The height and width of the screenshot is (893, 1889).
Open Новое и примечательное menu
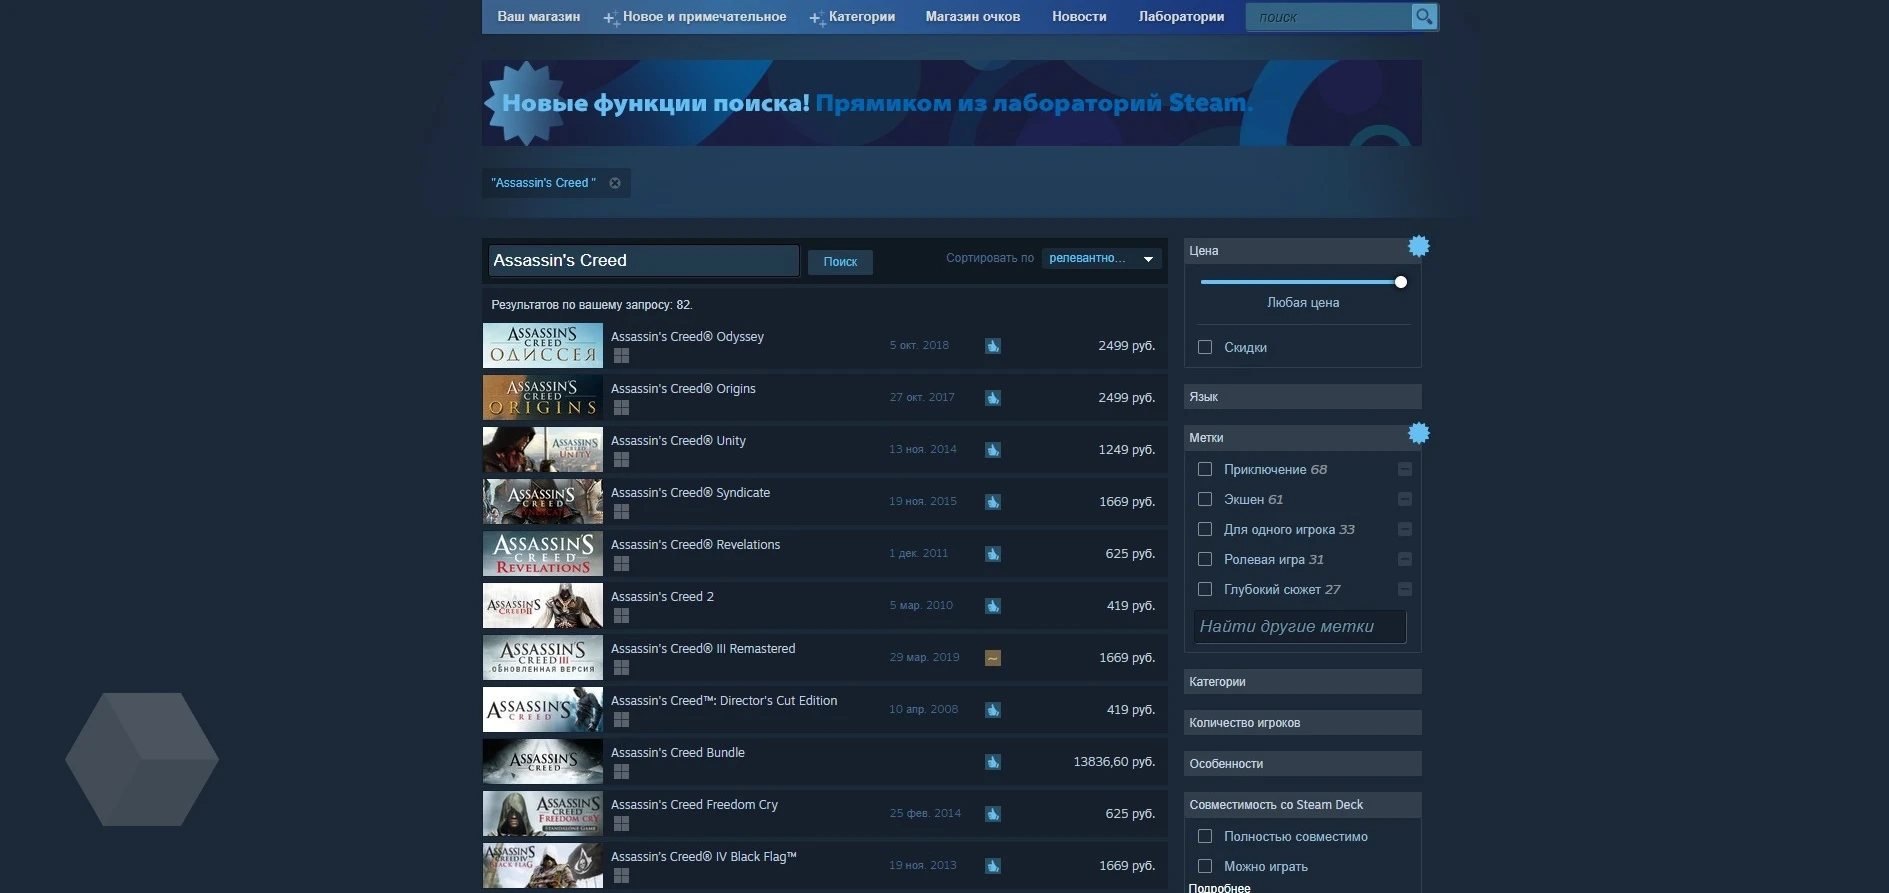click(x=695, y=16)
